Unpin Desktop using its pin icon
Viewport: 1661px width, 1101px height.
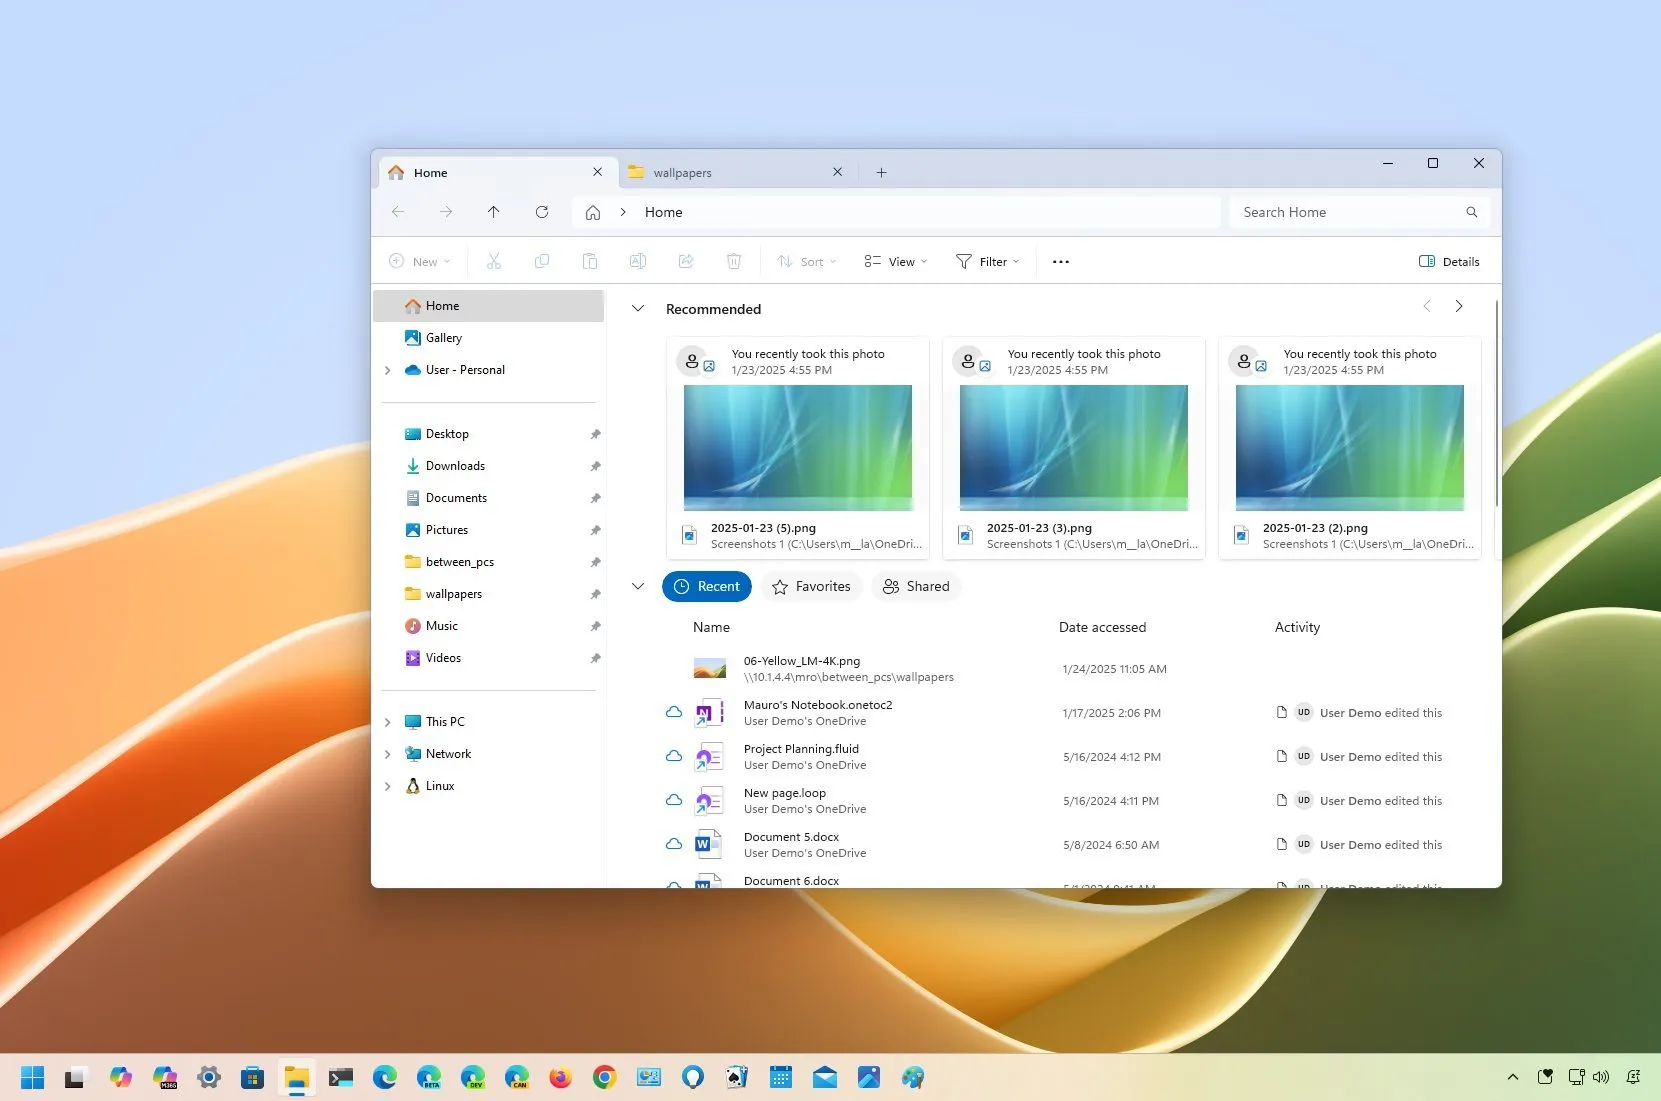[x=595, y=434]
